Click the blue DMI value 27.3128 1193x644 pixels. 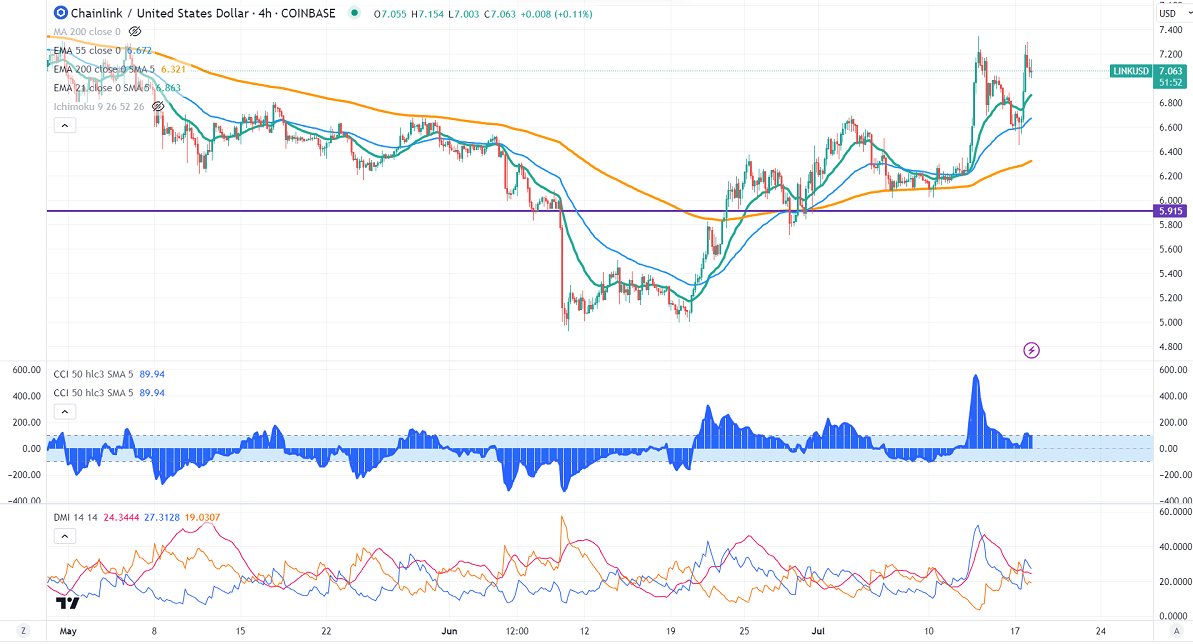161,518
